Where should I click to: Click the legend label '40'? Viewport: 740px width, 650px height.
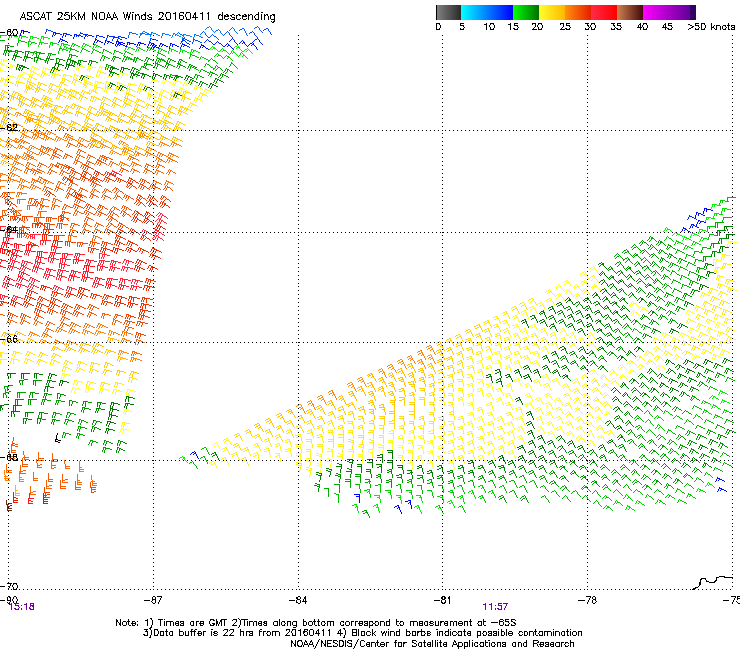pos(642,27)
